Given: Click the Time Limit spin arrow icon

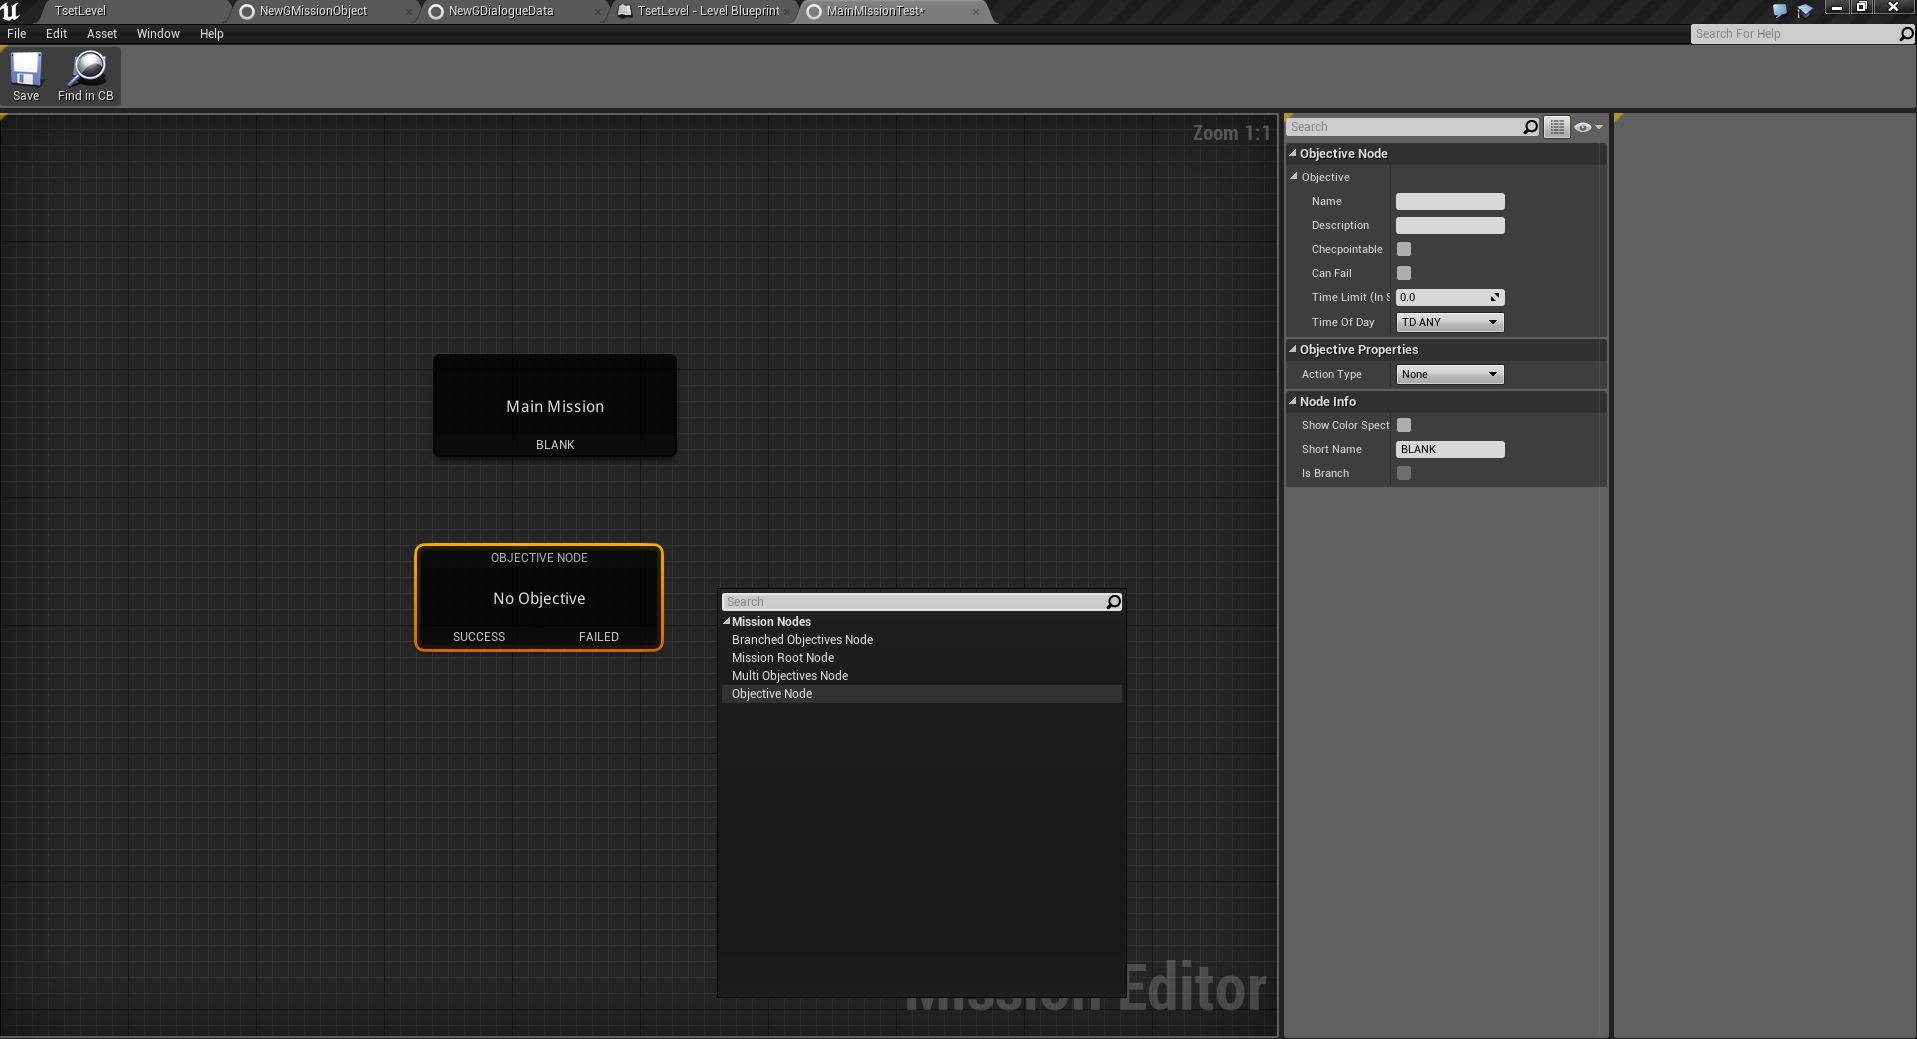Looking at the screenshot, I should (1495, 297).
